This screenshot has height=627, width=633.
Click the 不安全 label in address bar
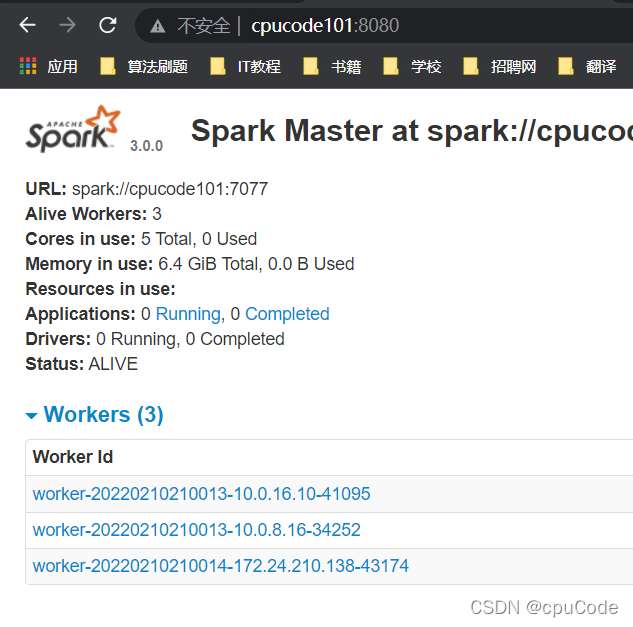click(203, 26)
